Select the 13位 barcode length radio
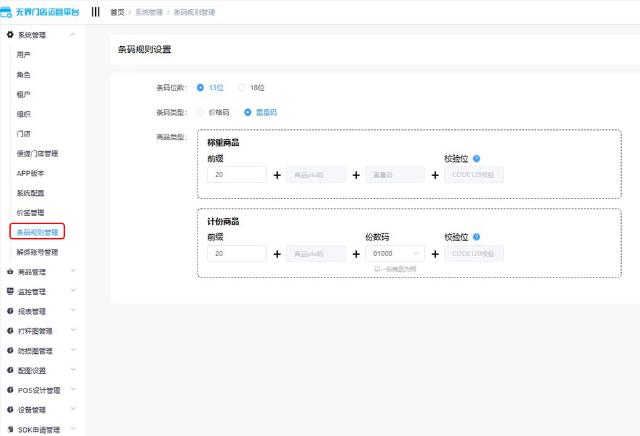The width and height of the screenshot is (640, 436). 200,88
